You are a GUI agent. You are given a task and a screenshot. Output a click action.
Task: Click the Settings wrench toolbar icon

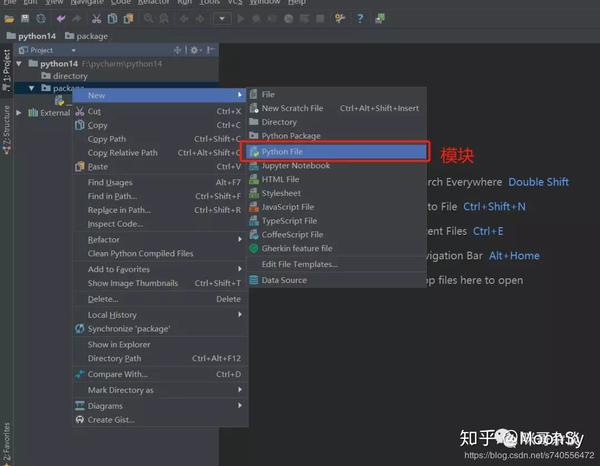340,18
